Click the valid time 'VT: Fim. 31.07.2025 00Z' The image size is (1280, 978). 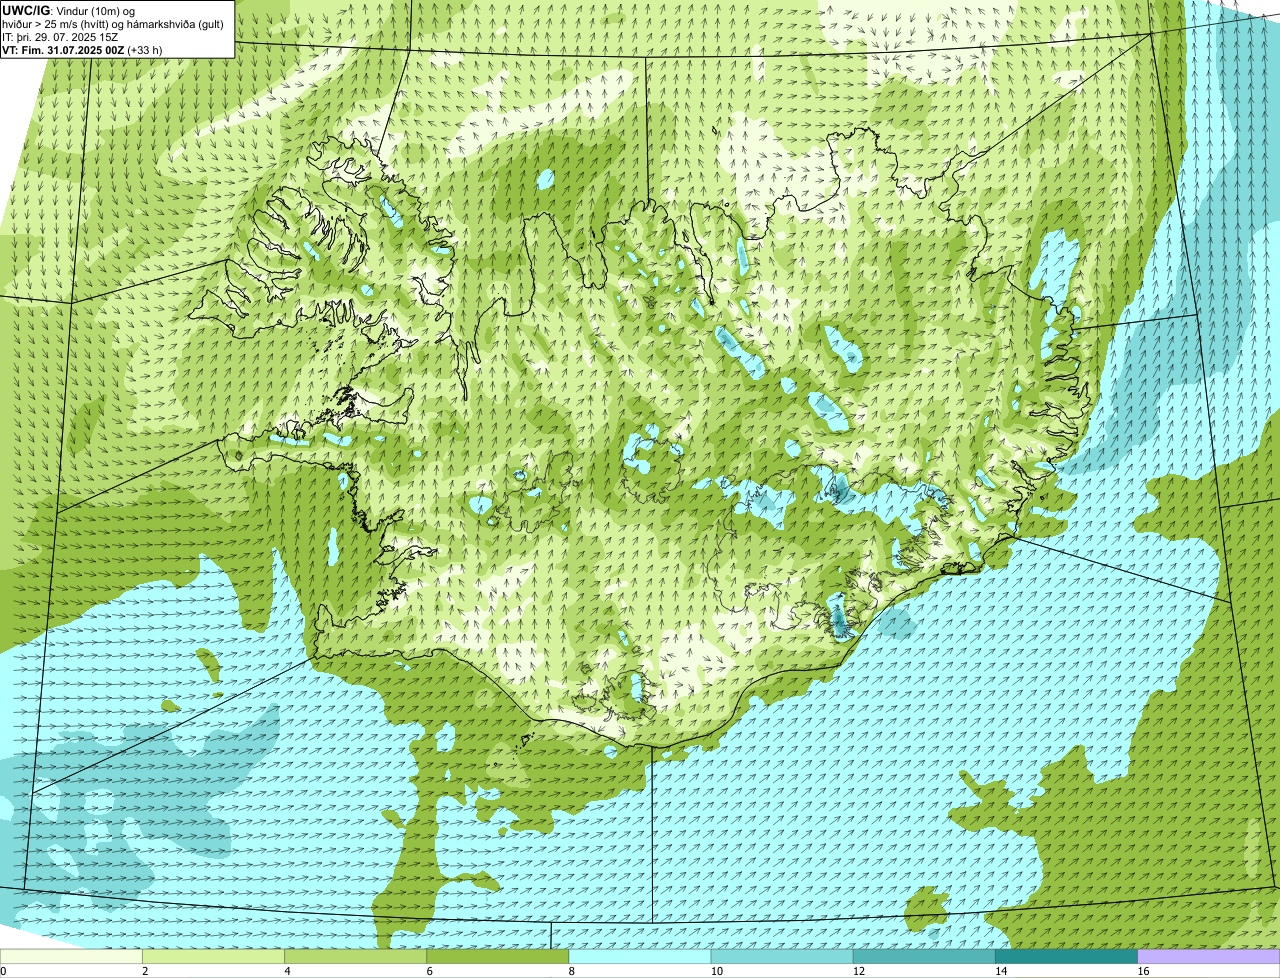63,49
